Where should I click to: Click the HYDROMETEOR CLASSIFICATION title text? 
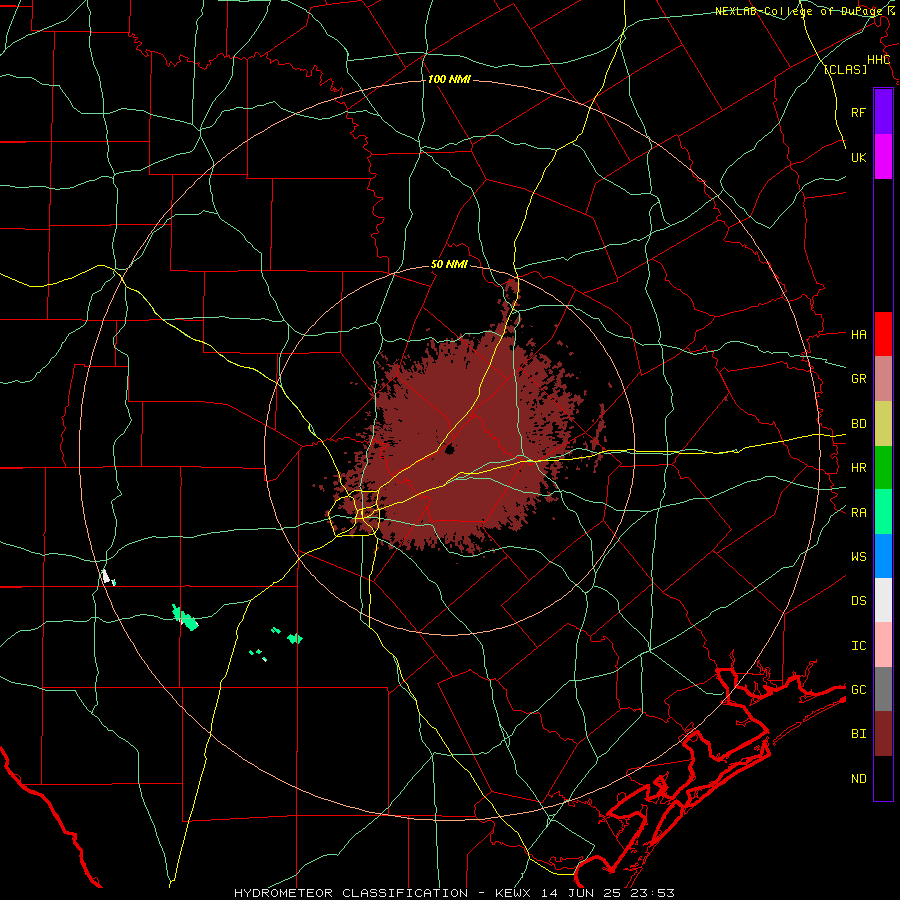point(351,893)
